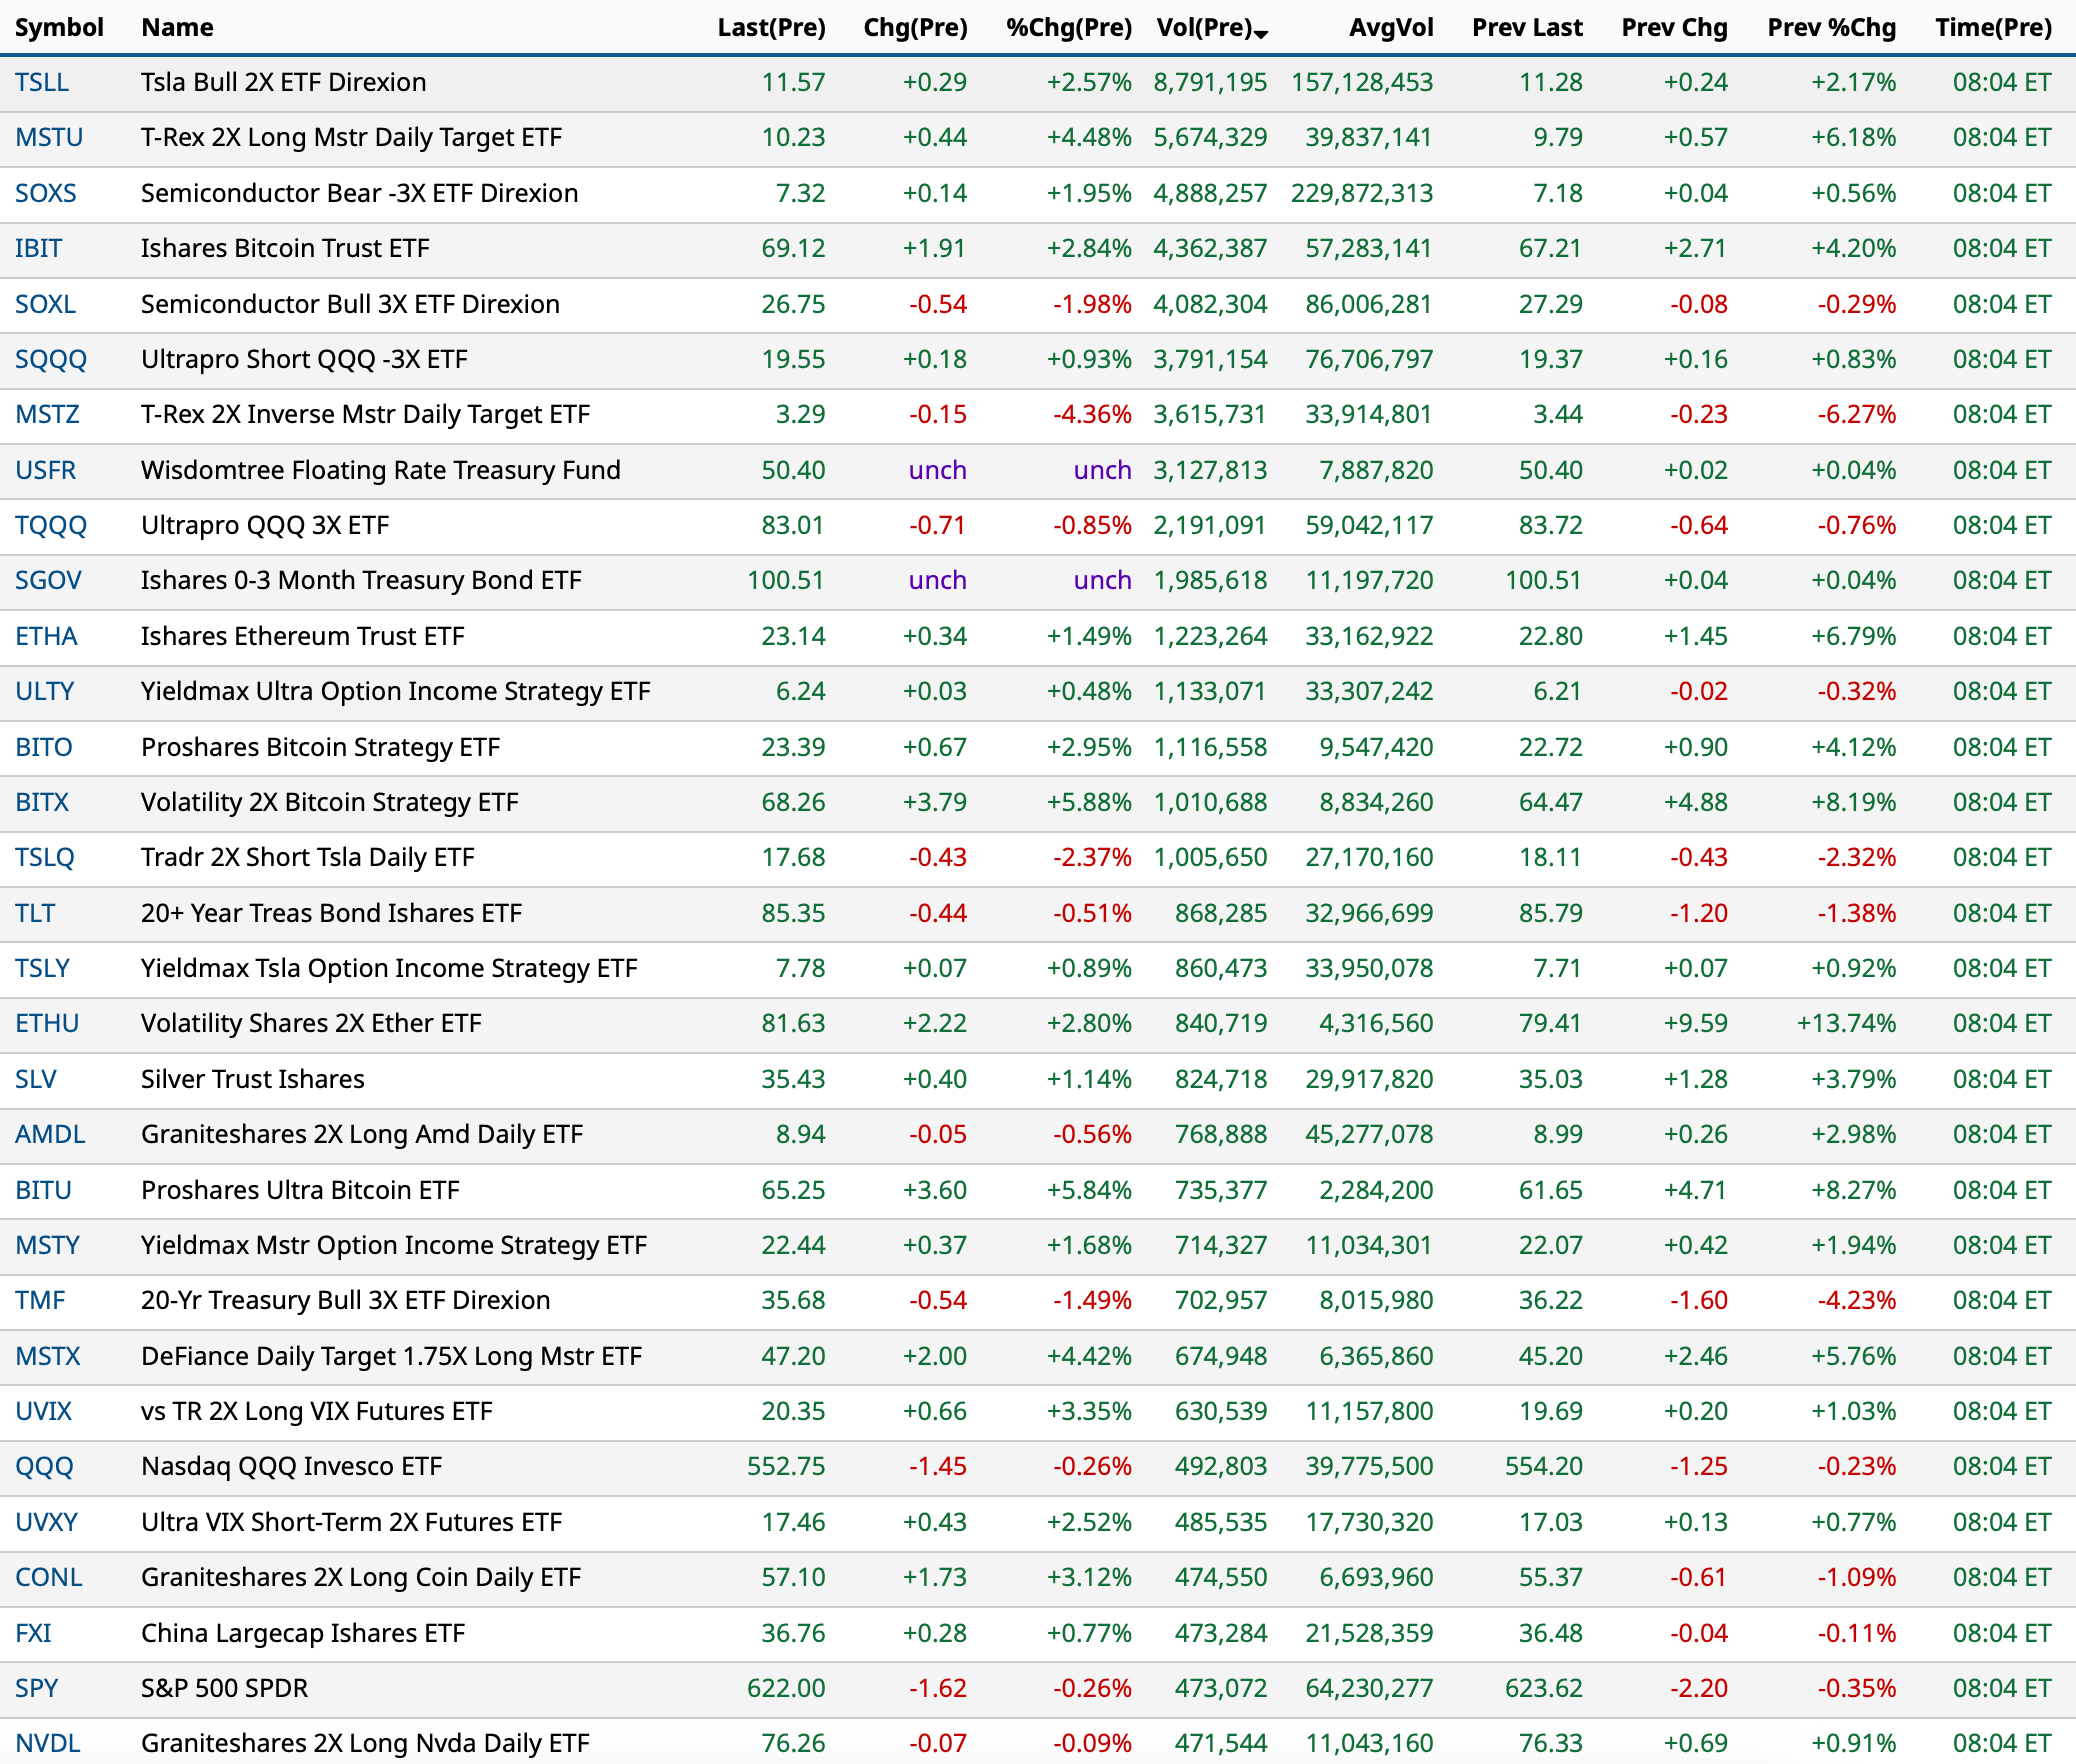The width and height of the screenshot is (2076, 1764).
Task: Sort table by Name column
Action: [177, 27]
